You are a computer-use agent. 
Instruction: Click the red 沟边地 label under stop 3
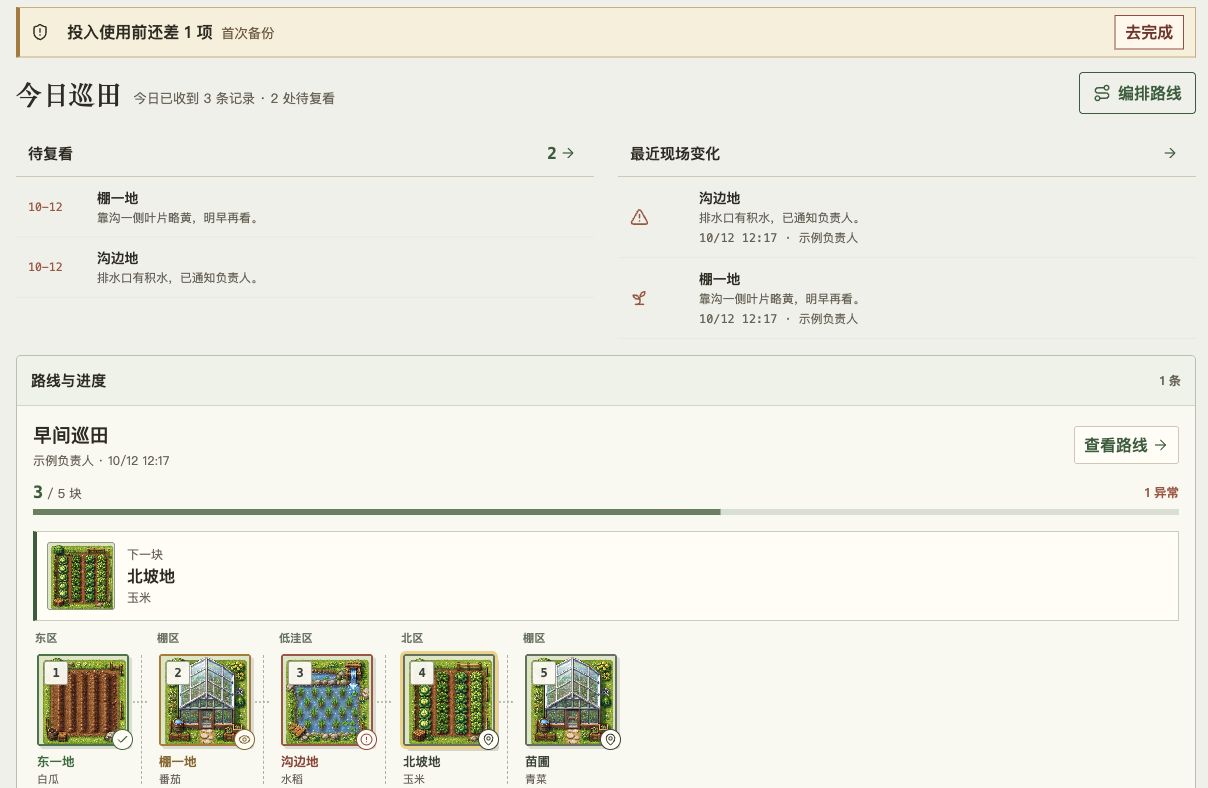[x=299, y=761]
